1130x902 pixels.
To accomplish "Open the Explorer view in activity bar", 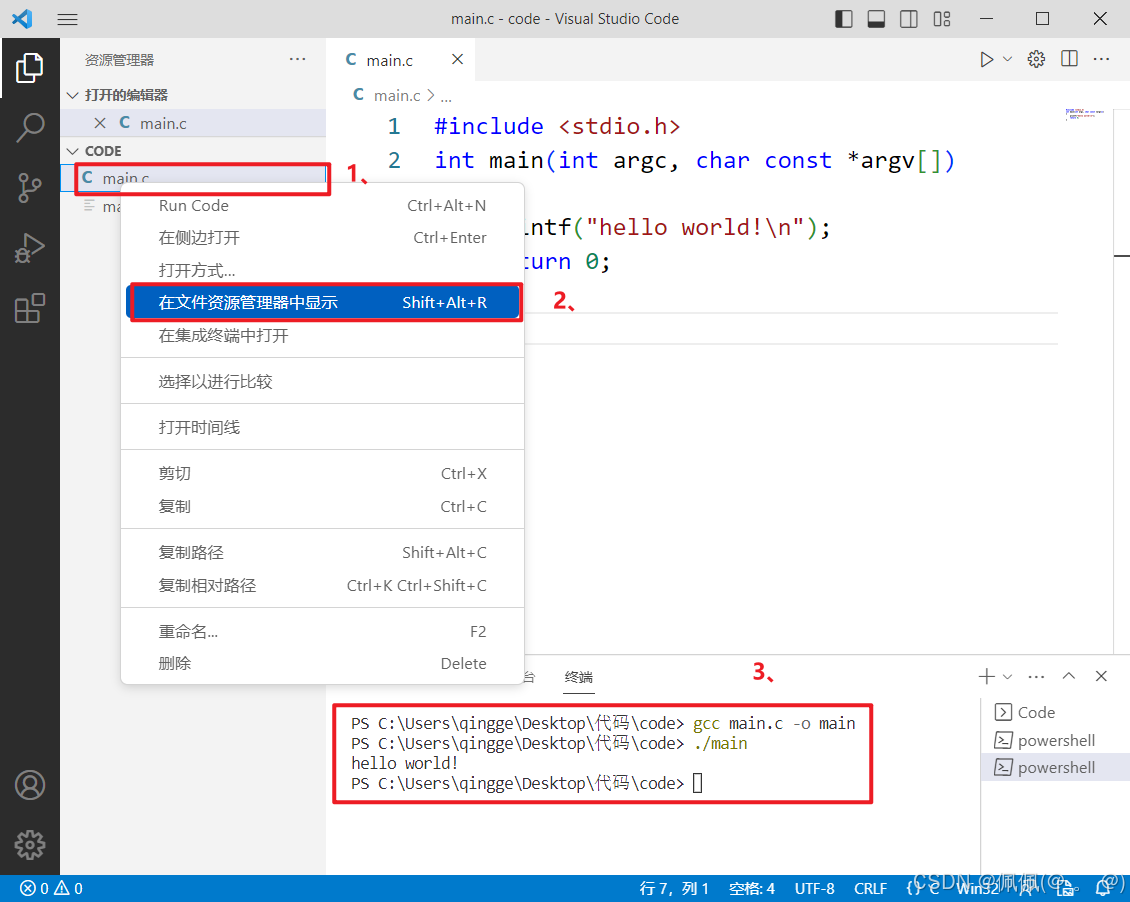I will click(x=30, y=68).
